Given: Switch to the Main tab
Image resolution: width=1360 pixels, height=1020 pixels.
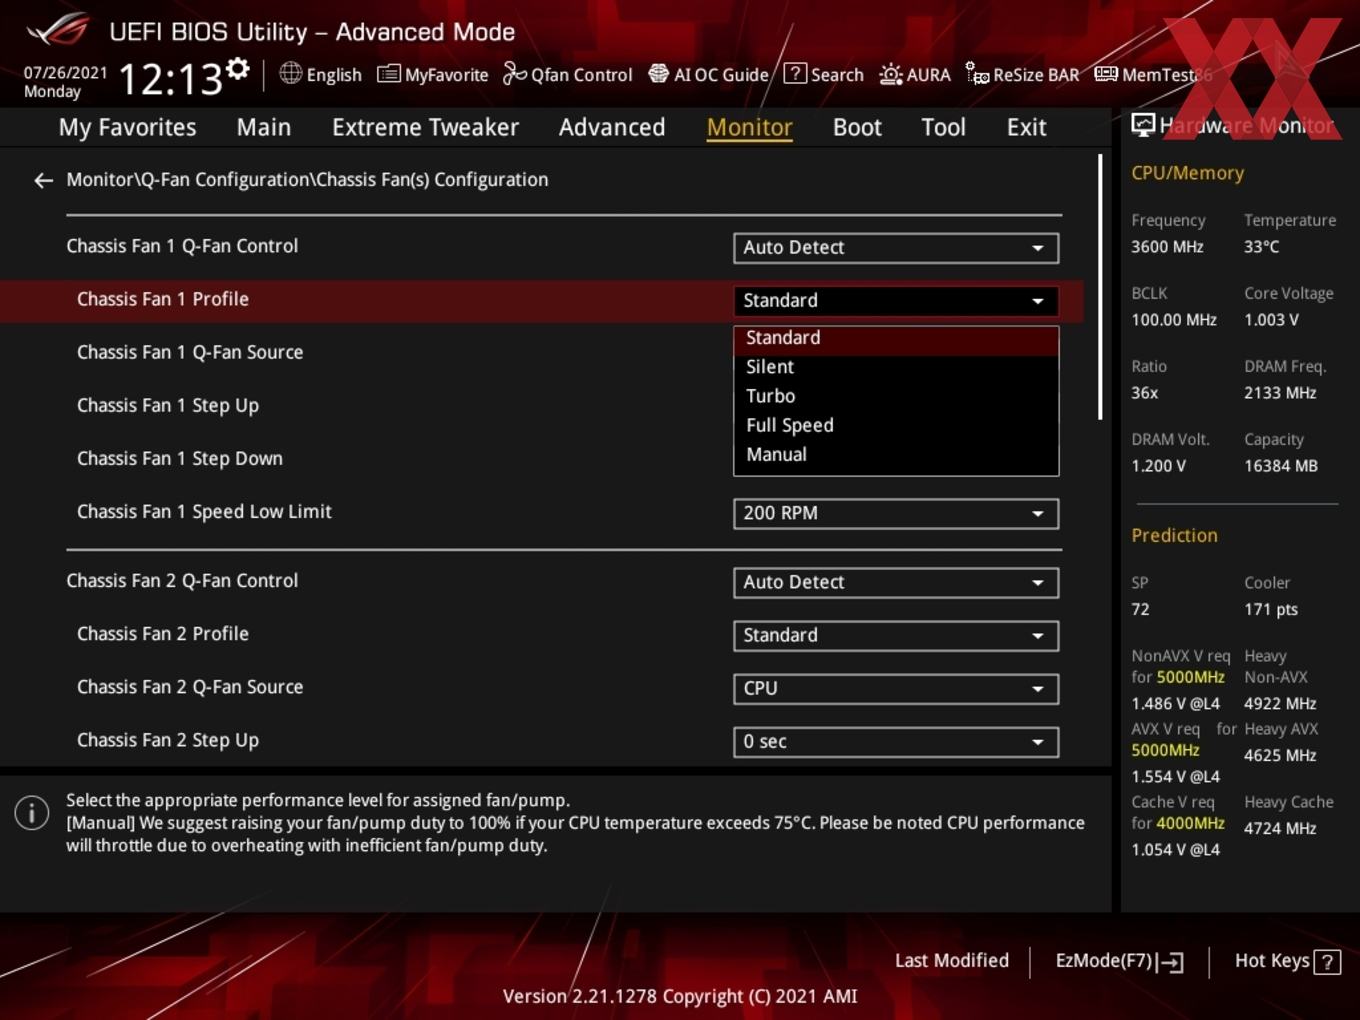Looking at the screenshot, I should click(x=264, y=127).
